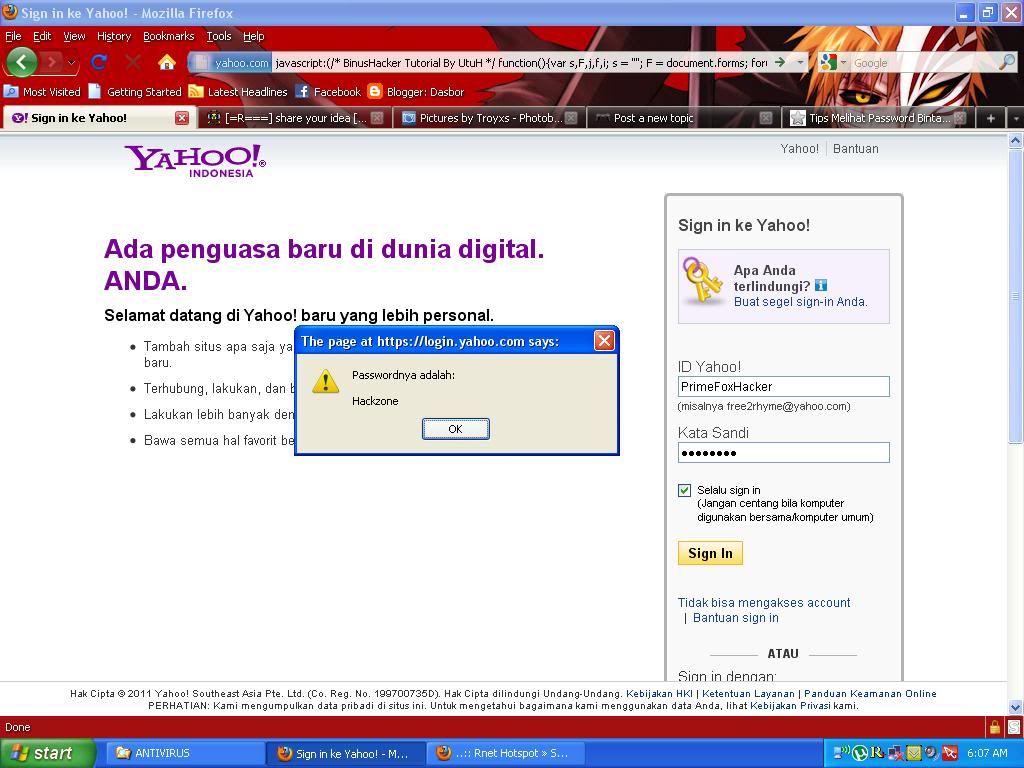Click the disconnected network tray icon
The height and width of the screenshot is (768, 1024).
tap(895, 753)
